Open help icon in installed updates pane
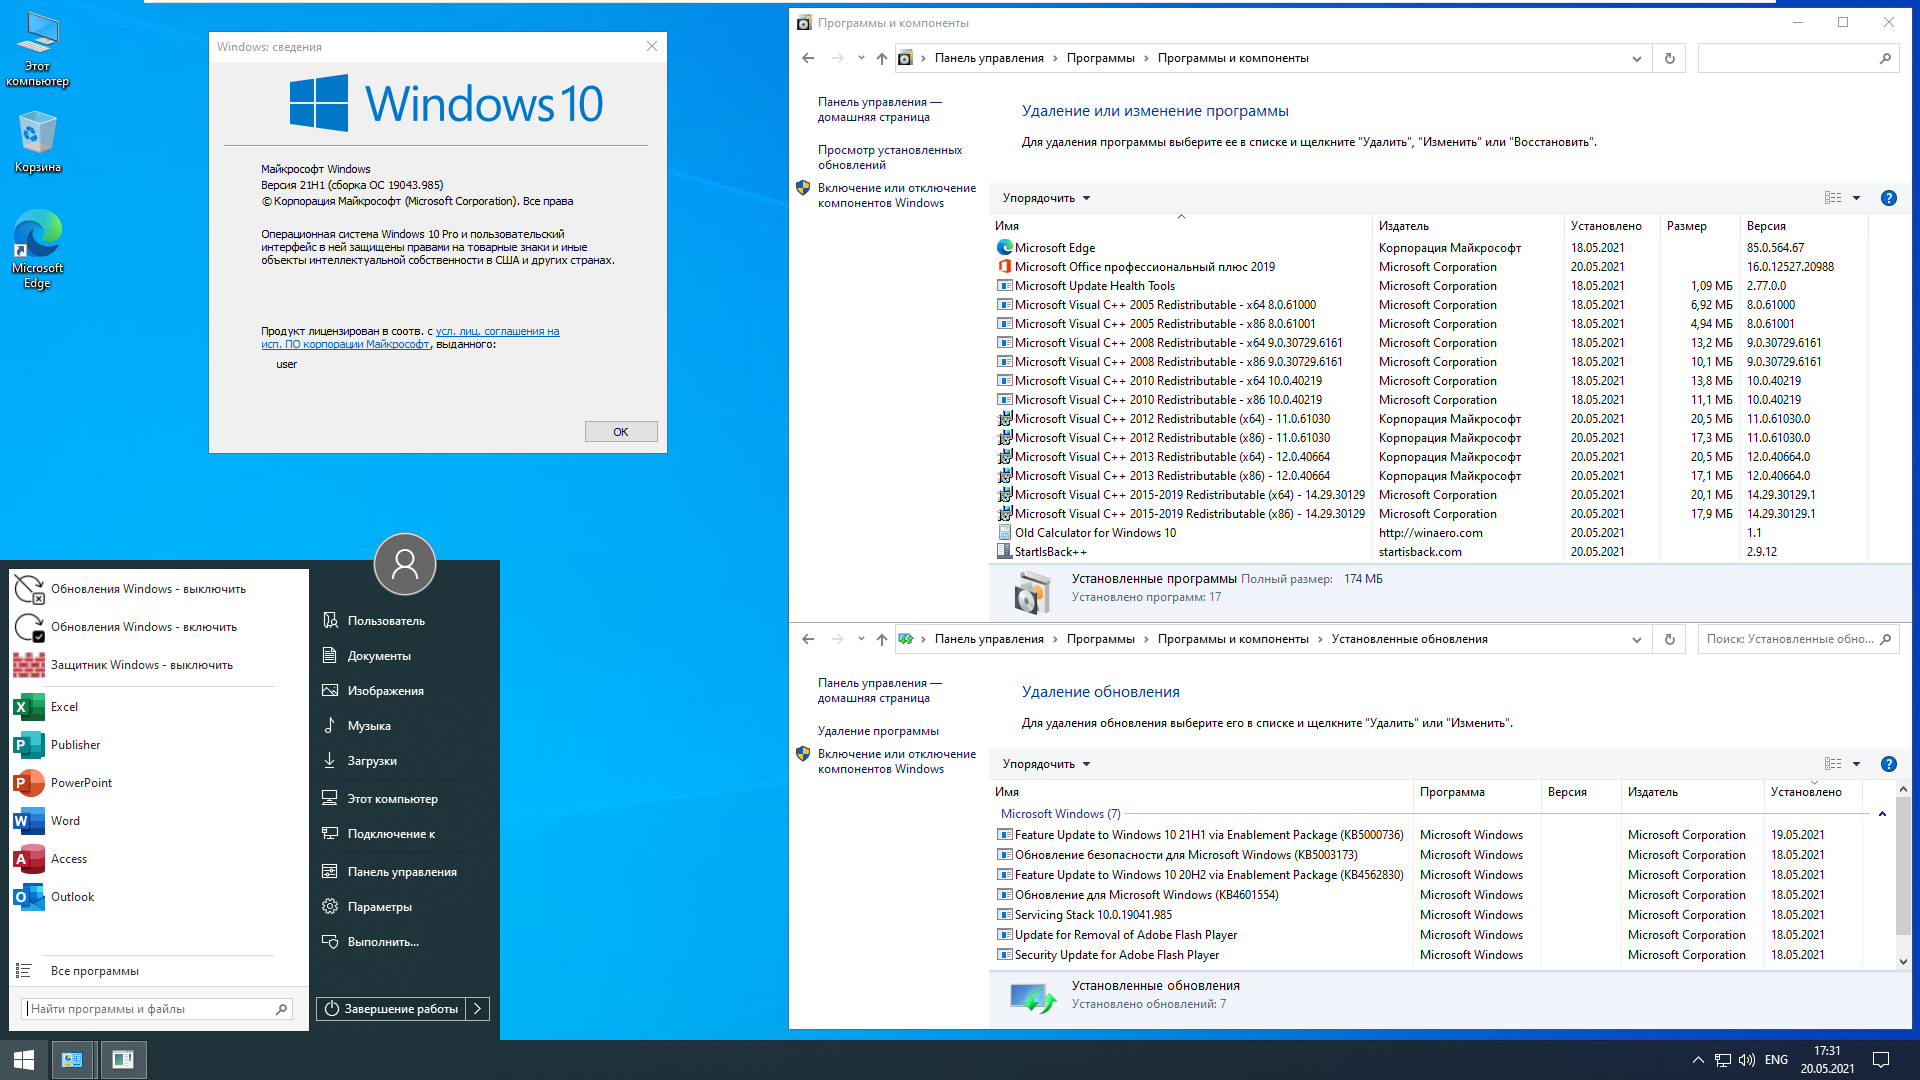 (x=1888, y=764)
